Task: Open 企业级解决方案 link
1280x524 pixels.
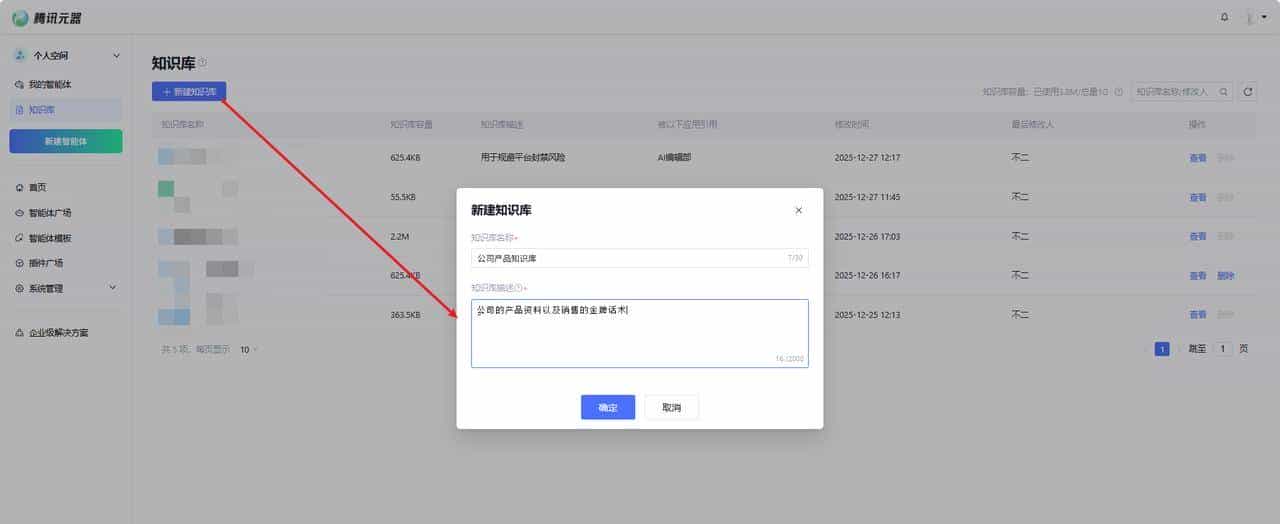Action: (x=58, y=333)
